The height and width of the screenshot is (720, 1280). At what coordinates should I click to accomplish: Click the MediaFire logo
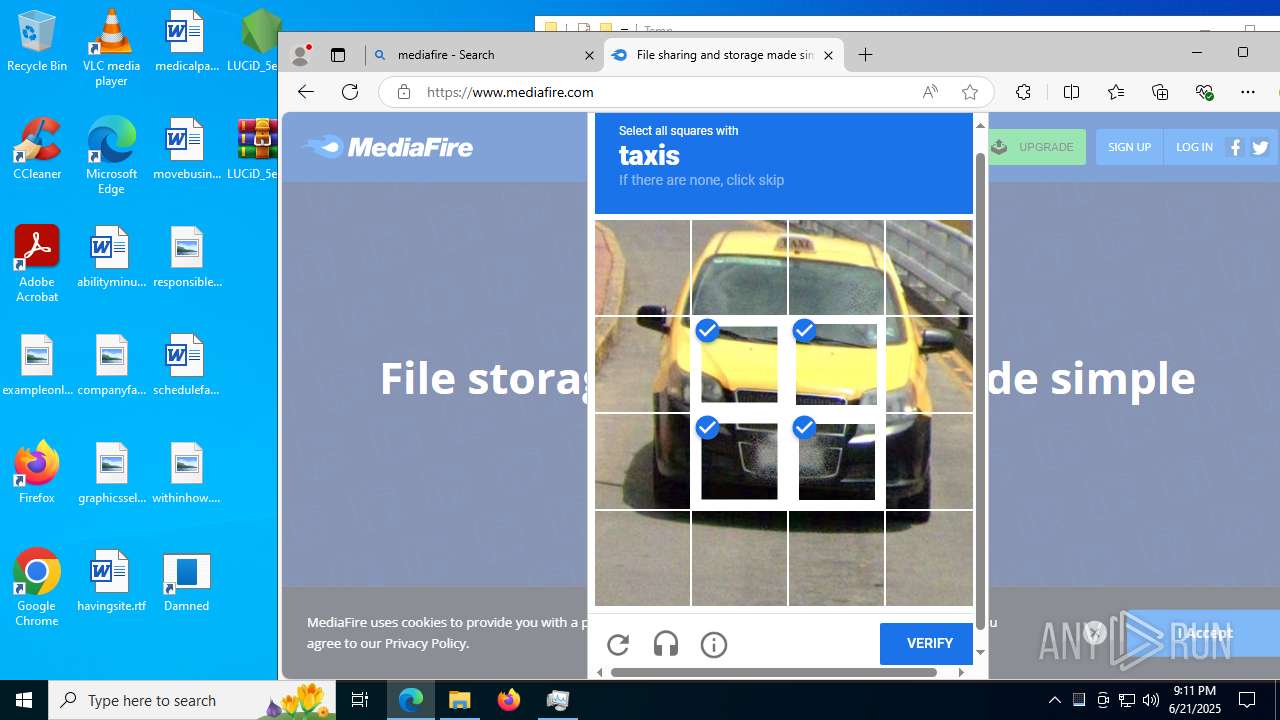(387, 147)
